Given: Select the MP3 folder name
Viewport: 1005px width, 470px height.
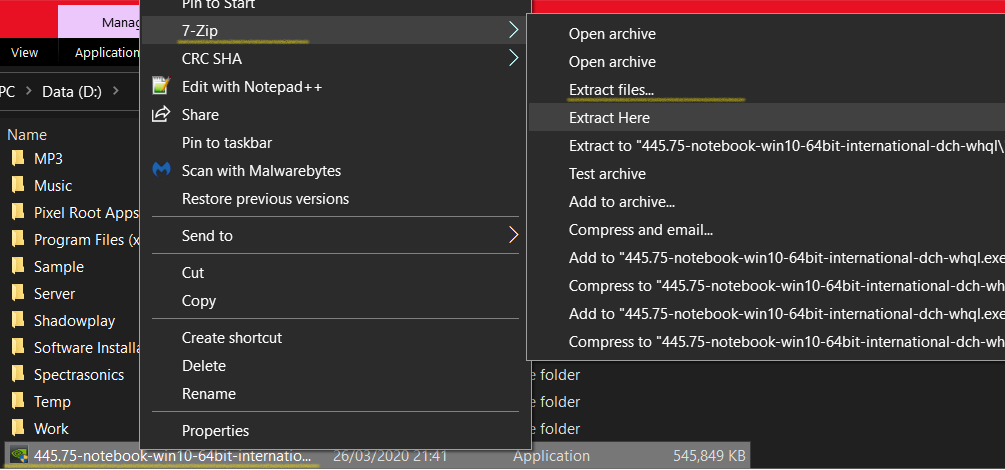Looking at the screenshot, I should click(x=48, y=158).
